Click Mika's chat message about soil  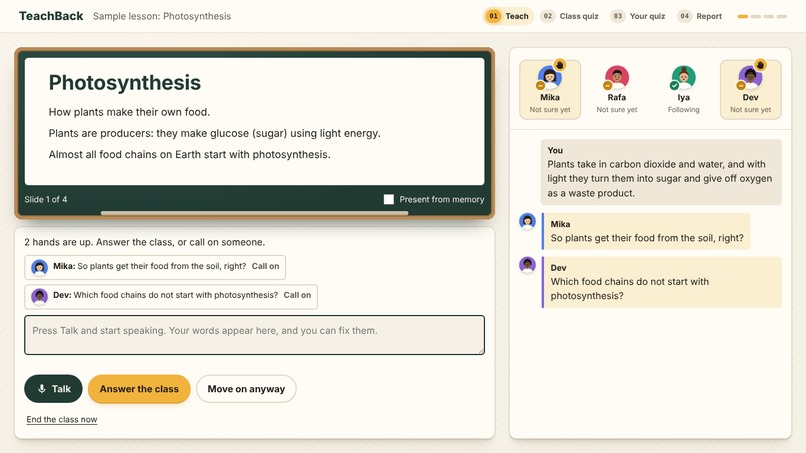coord(646,231)
